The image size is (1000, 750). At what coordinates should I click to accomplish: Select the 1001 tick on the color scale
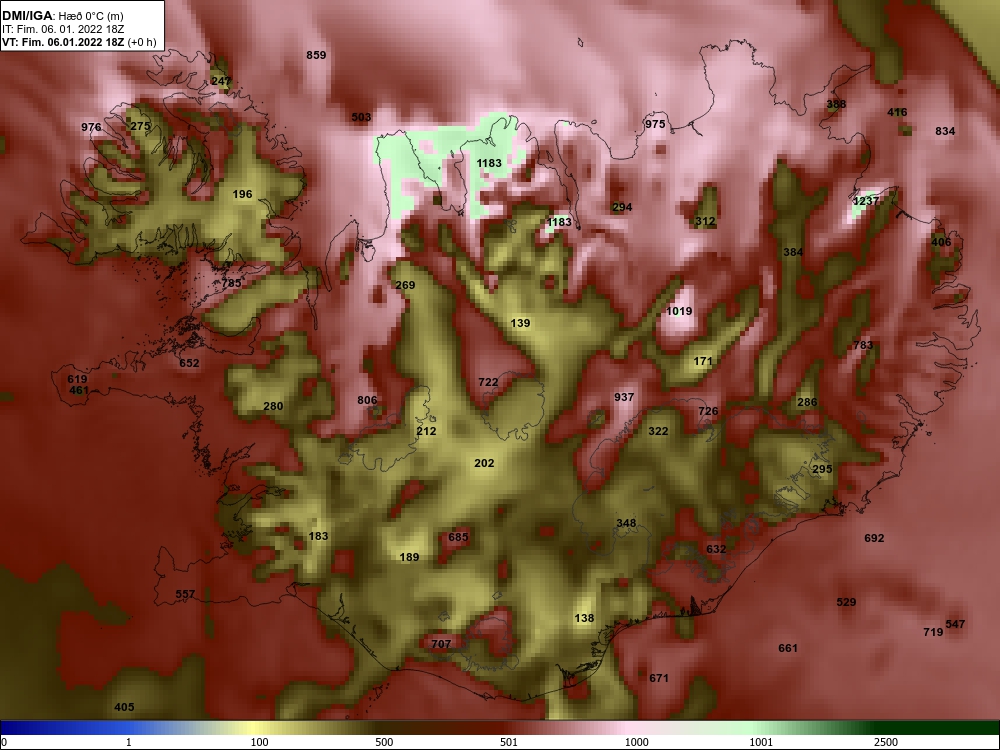pos(761,742)
